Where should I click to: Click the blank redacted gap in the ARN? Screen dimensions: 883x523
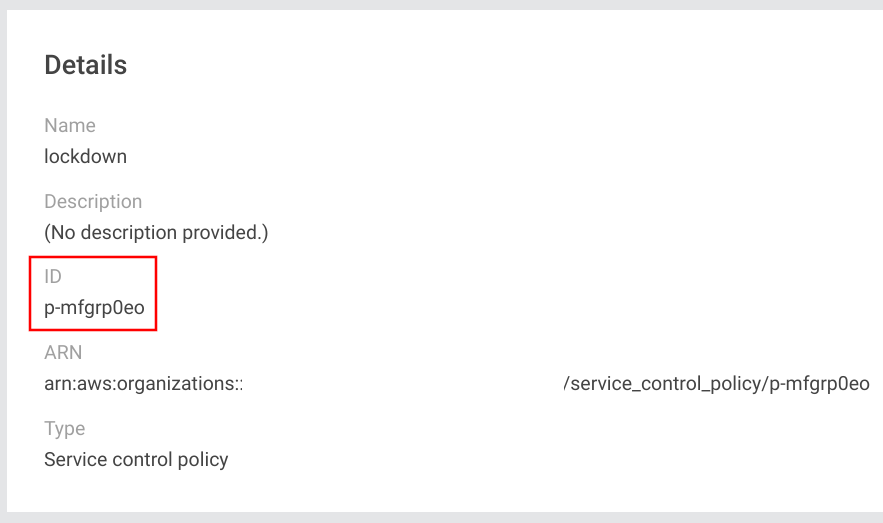tap(400, 383)
